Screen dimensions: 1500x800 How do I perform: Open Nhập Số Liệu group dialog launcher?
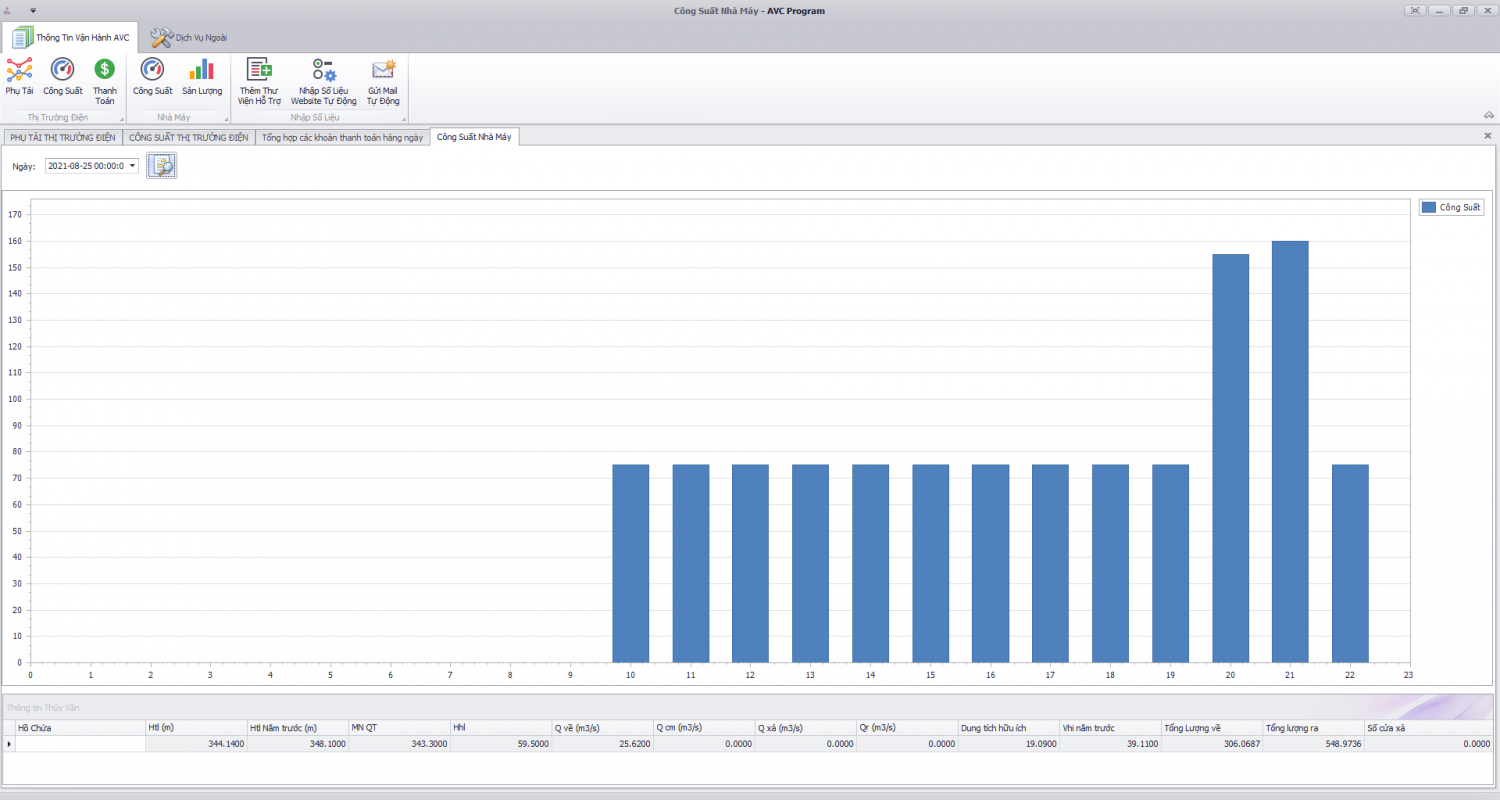click(x=404, y=118)
